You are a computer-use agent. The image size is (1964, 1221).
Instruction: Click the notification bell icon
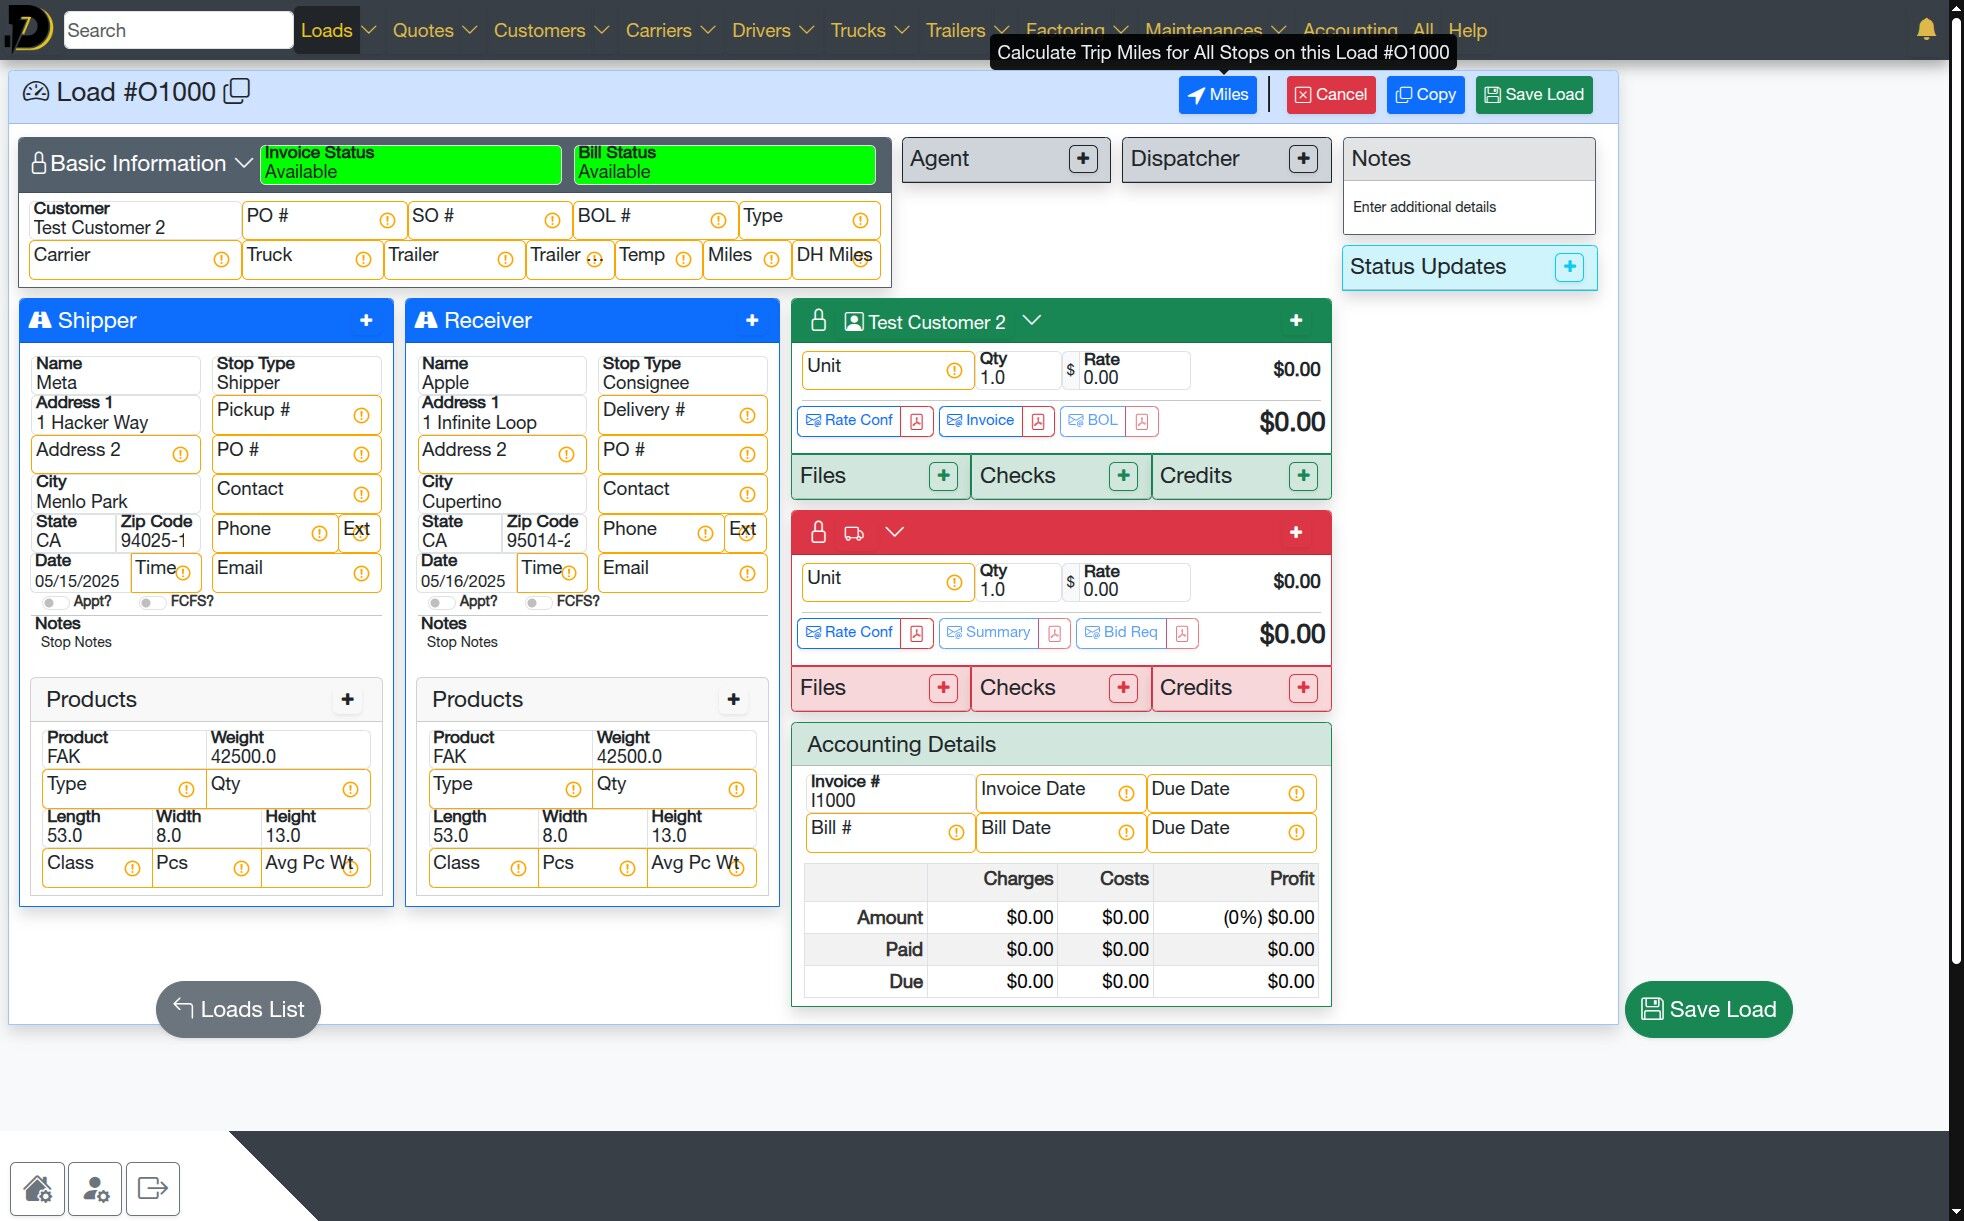coord(1925,29)
